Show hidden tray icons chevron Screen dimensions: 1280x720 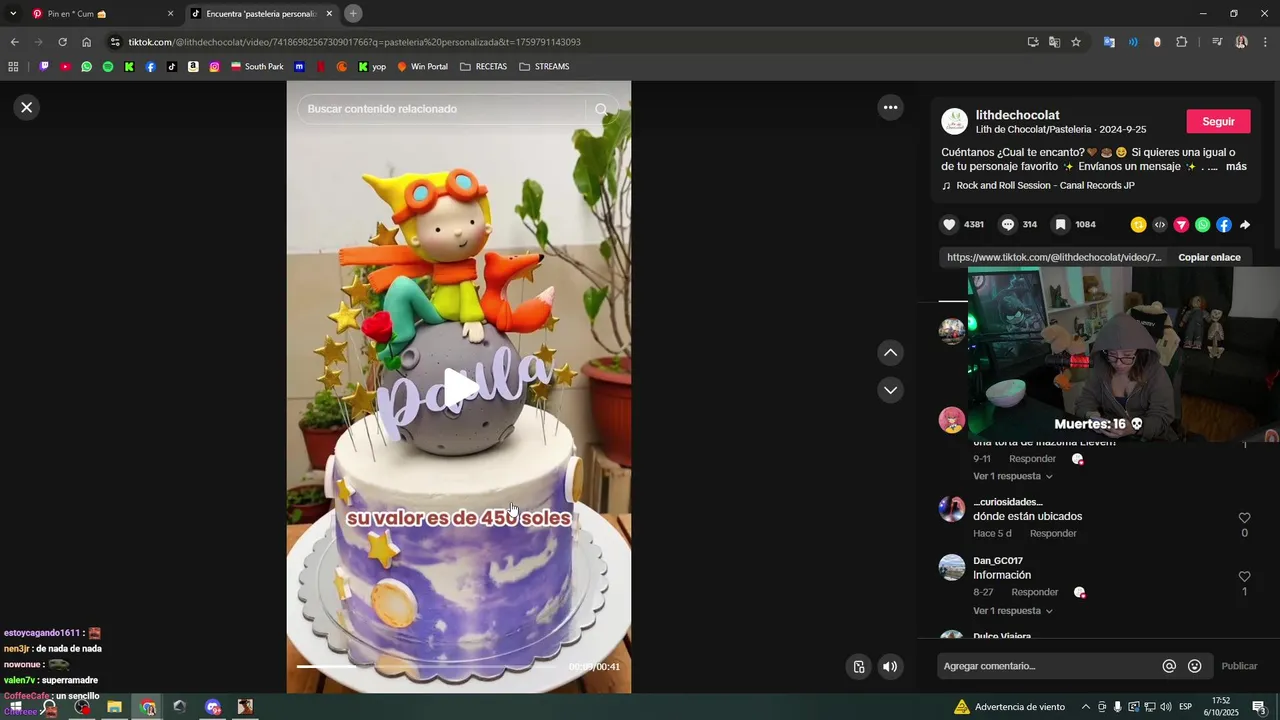pos(1085,707)
